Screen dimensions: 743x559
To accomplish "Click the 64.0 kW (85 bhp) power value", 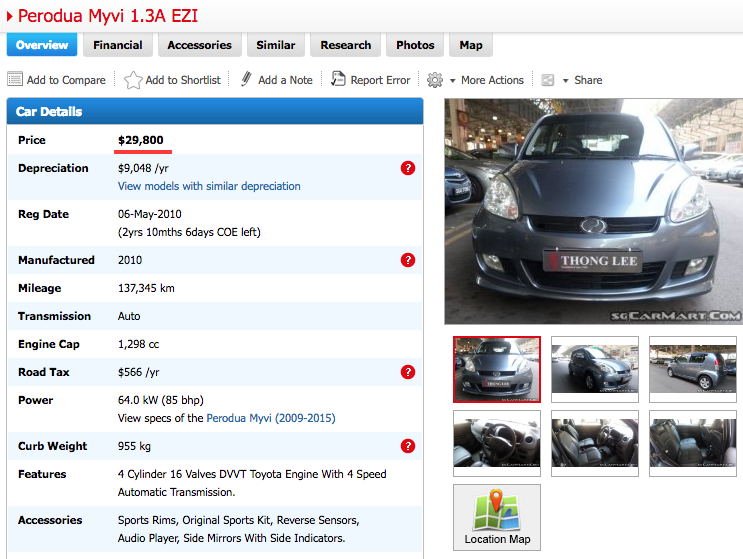I will 161,400.
